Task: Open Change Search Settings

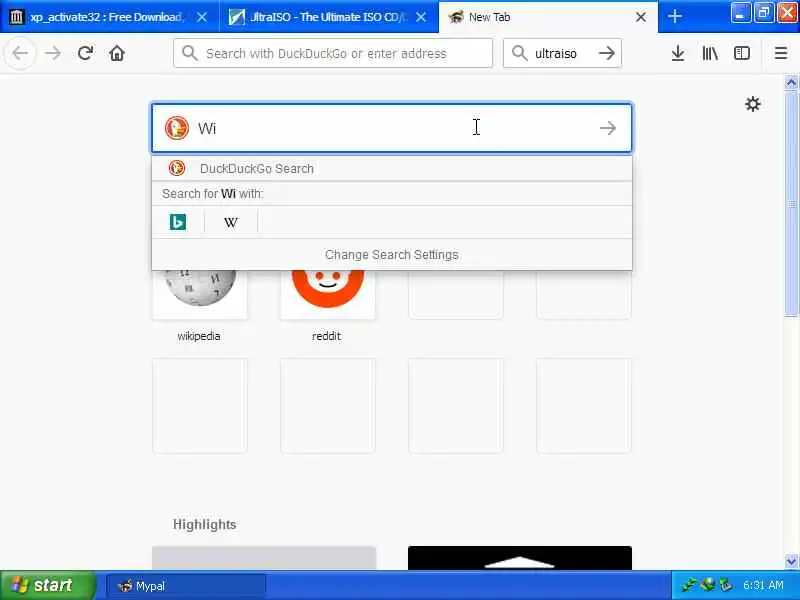Action: click(392, 255)
